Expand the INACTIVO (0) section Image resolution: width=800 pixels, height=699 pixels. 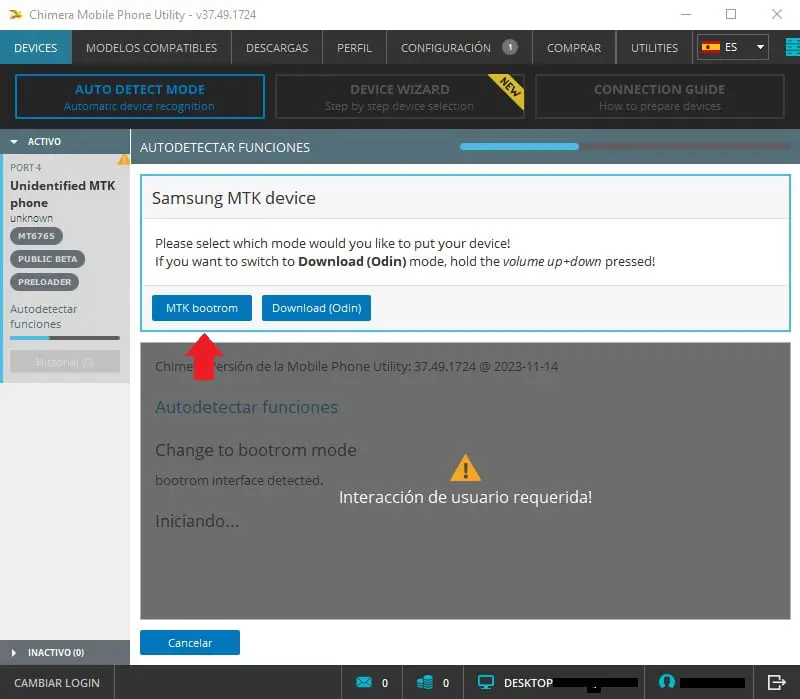[15, 652]
